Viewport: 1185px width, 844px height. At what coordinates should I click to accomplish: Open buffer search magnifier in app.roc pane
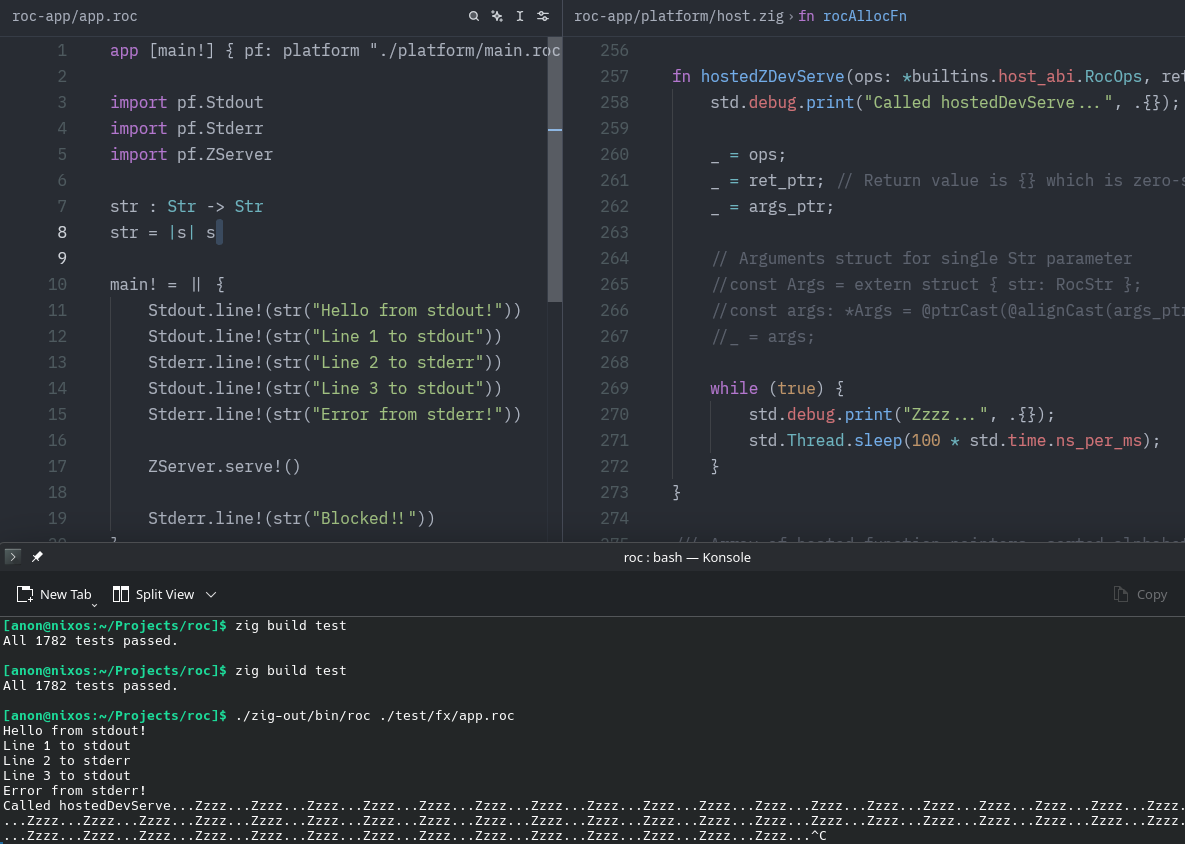[x=474, y=17]
